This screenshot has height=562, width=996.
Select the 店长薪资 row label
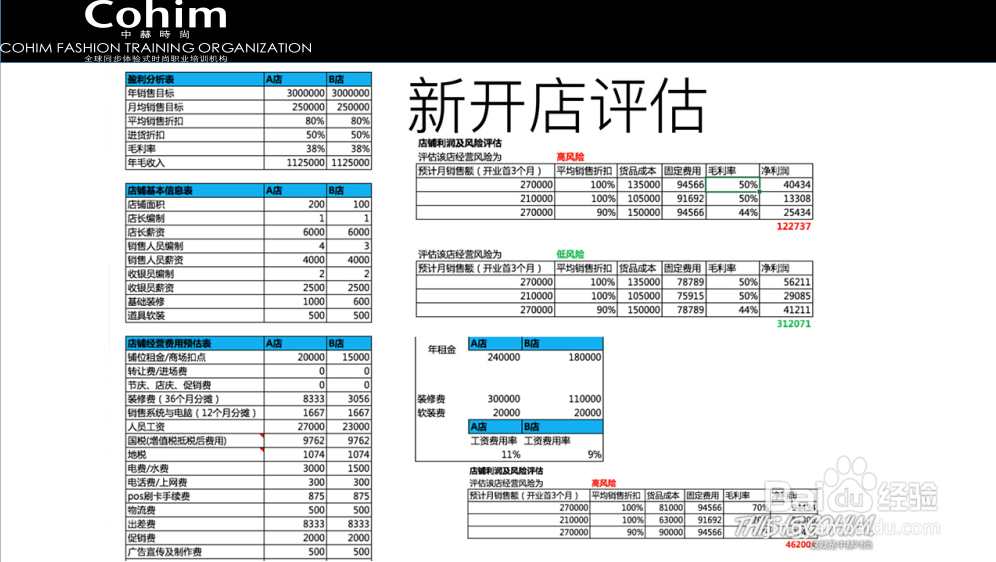146,232
